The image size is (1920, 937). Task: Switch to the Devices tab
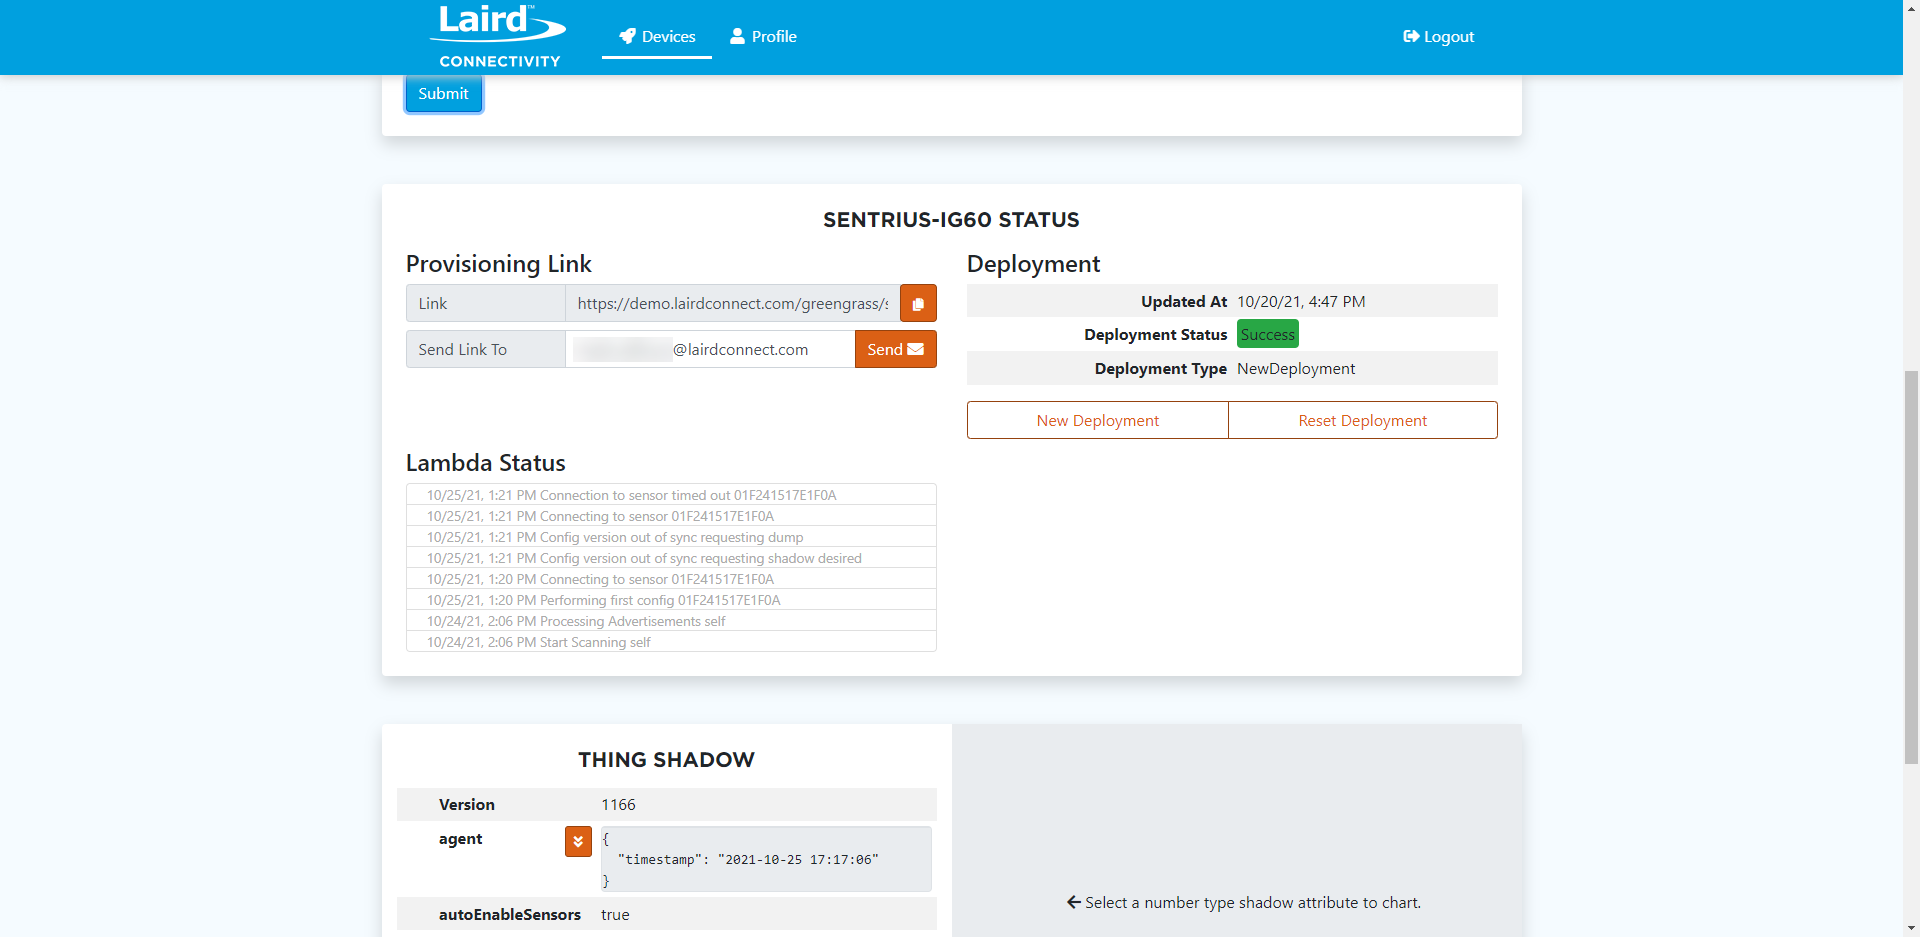pos(657,36)
